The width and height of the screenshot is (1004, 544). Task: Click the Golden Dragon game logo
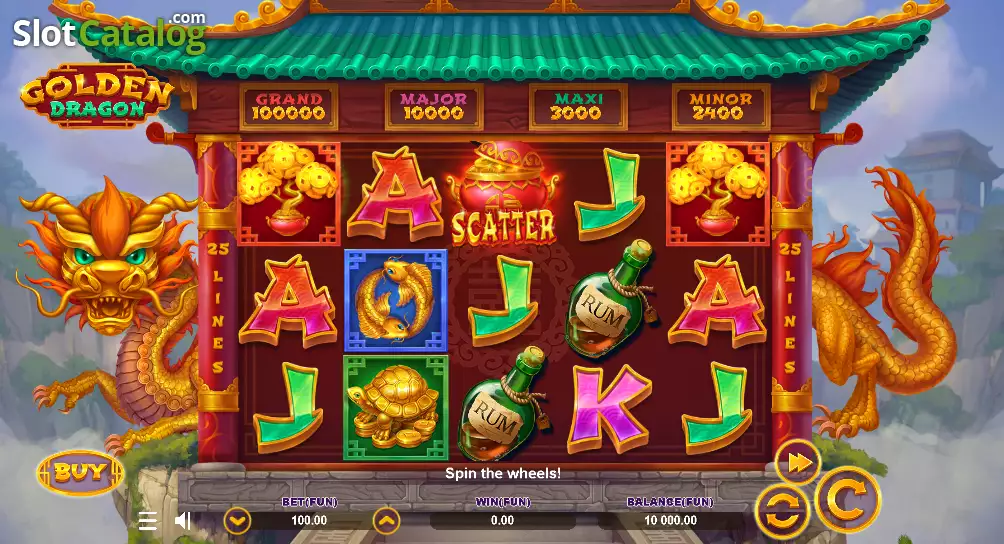97,95
